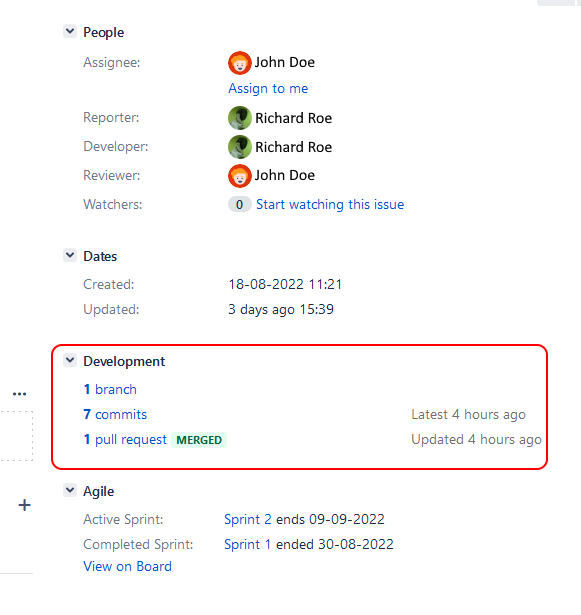Click the Assignee John Doe avatar
Image resolution: width=581 pixels, height=615 pixels.
coord(240,63)
